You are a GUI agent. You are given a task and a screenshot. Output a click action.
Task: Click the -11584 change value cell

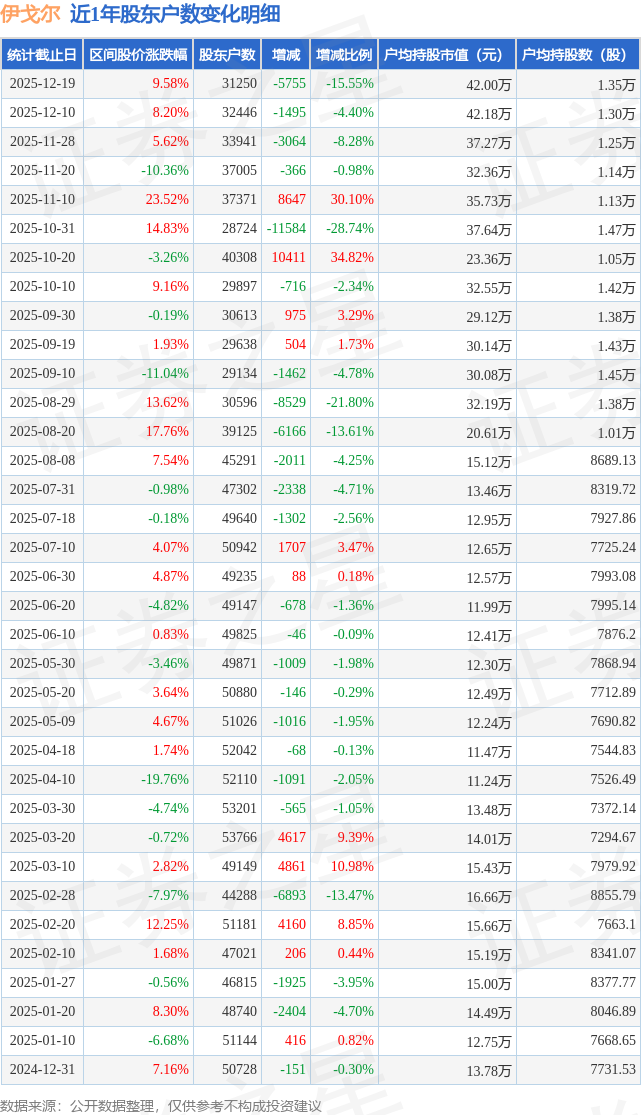(286, 229)
